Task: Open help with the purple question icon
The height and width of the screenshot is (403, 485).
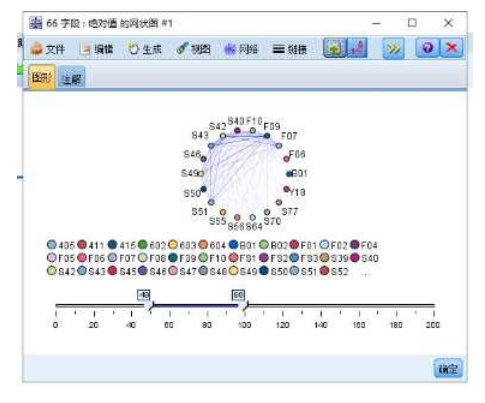Action: point(428,48)
